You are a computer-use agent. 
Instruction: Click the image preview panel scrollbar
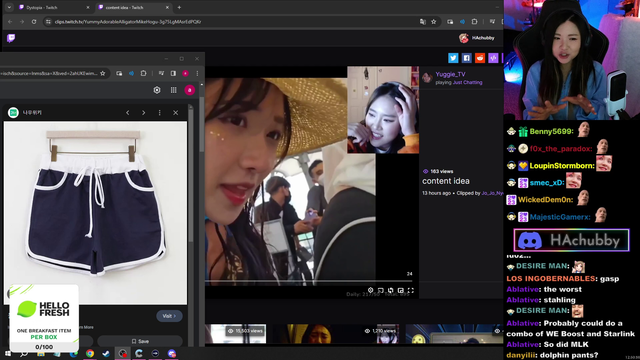tap(191, 176)
